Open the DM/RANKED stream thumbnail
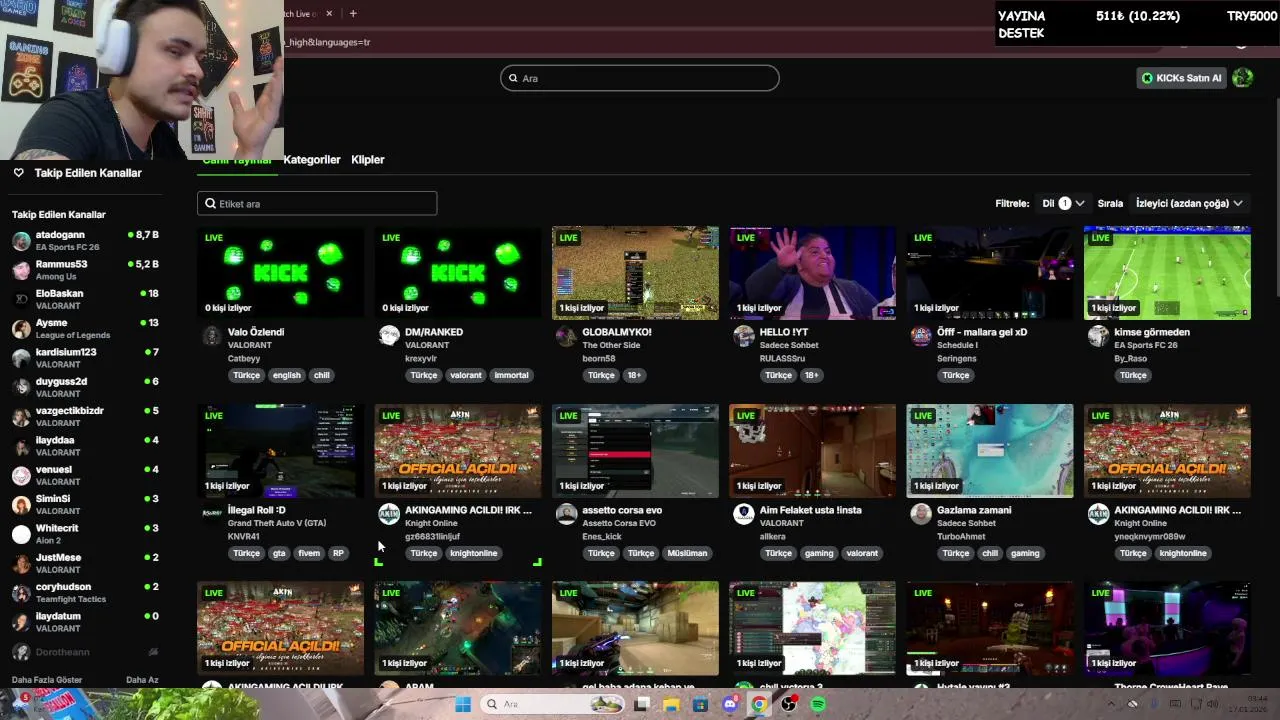 pyautogui.click(x=458, y=273)
